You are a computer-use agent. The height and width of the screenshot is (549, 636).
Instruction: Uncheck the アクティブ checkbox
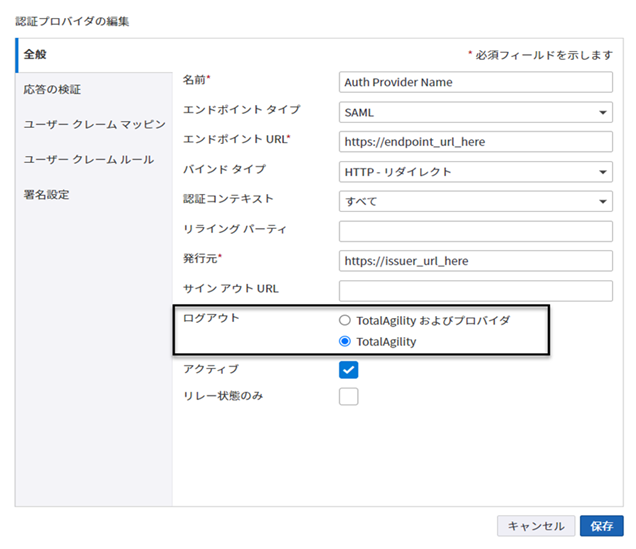point(348,370)
